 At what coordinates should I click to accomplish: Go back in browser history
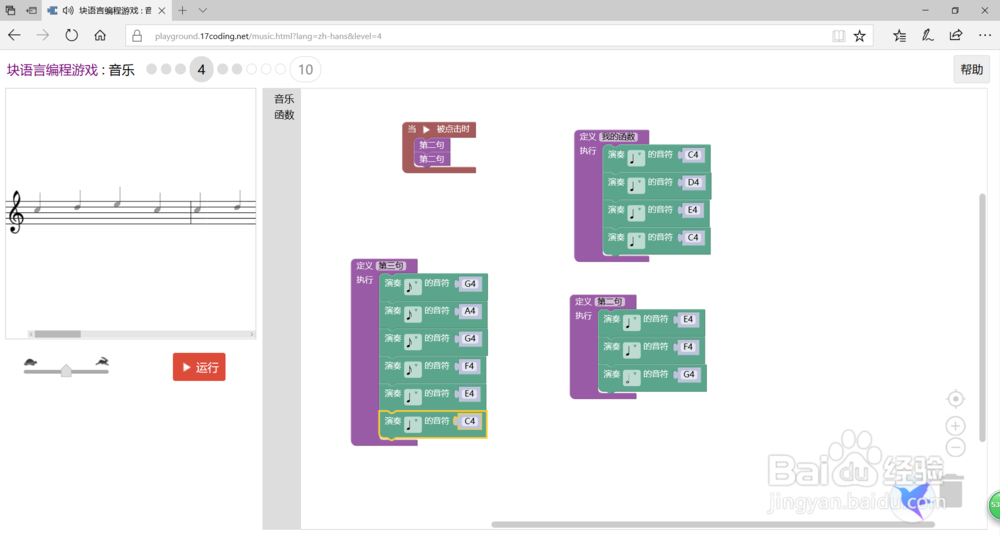click(14, 36)
